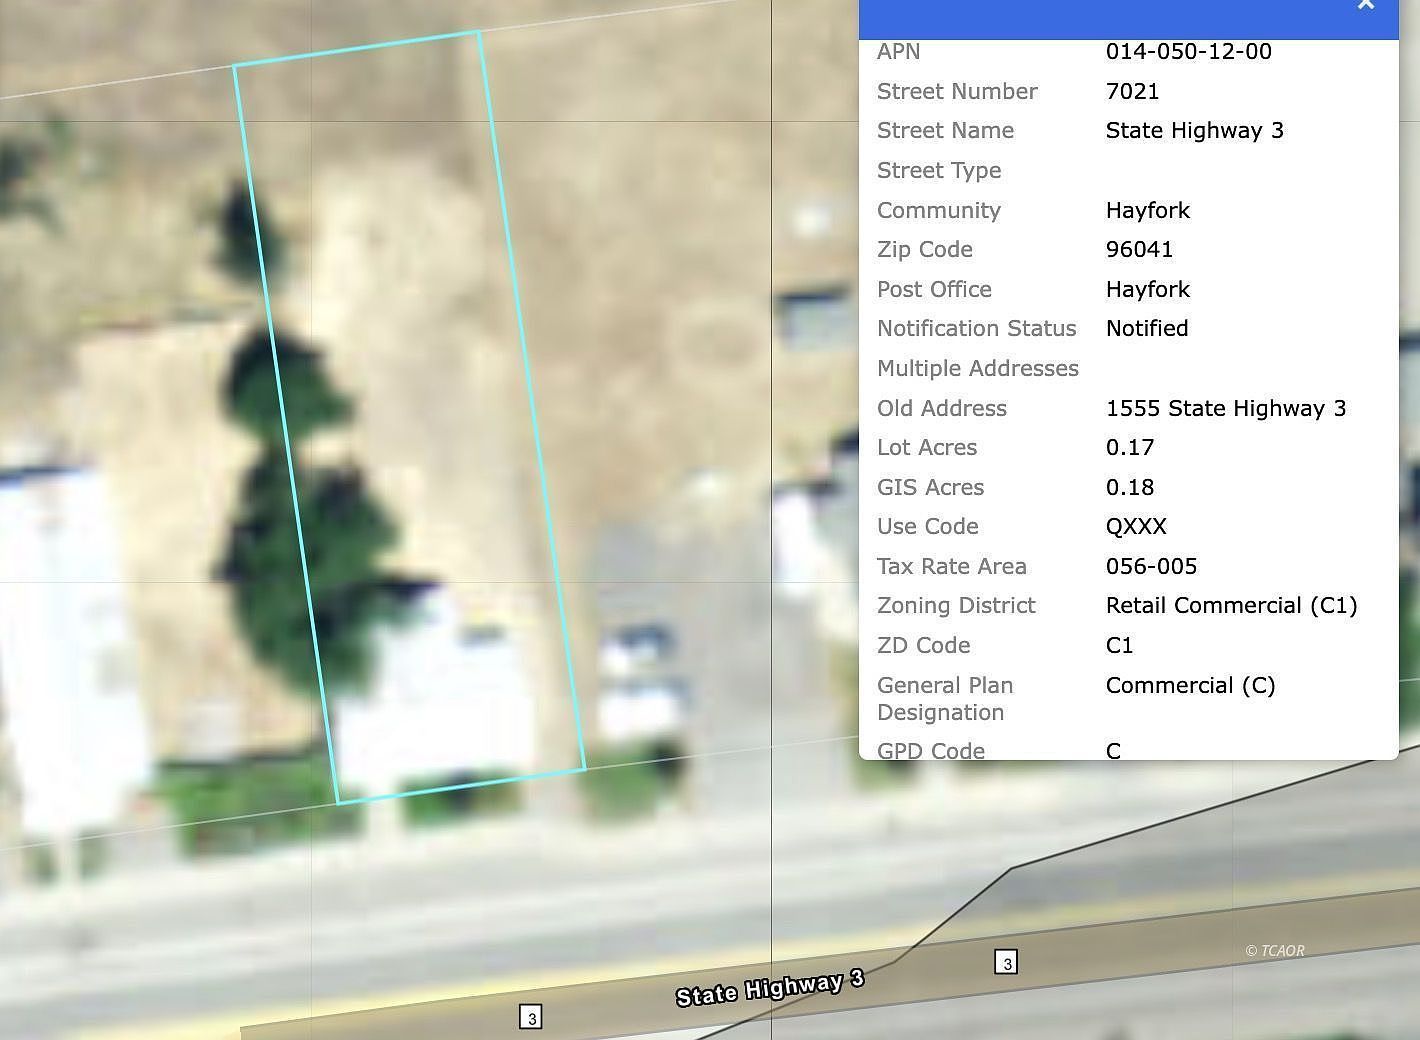Click the State Highway 3 road label

coord(769,988)
